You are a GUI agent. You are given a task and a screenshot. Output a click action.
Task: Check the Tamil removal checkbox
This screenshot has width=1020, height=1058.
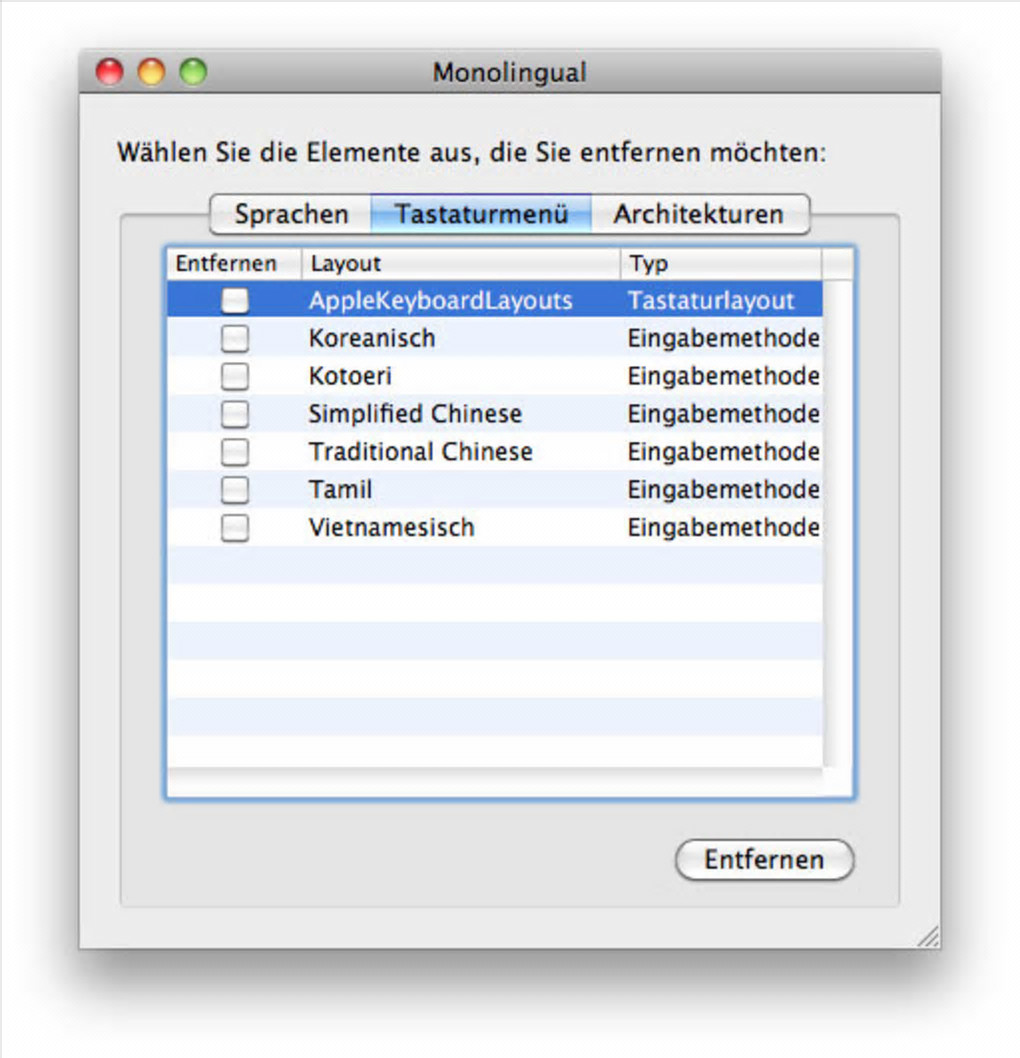point(235,490)
